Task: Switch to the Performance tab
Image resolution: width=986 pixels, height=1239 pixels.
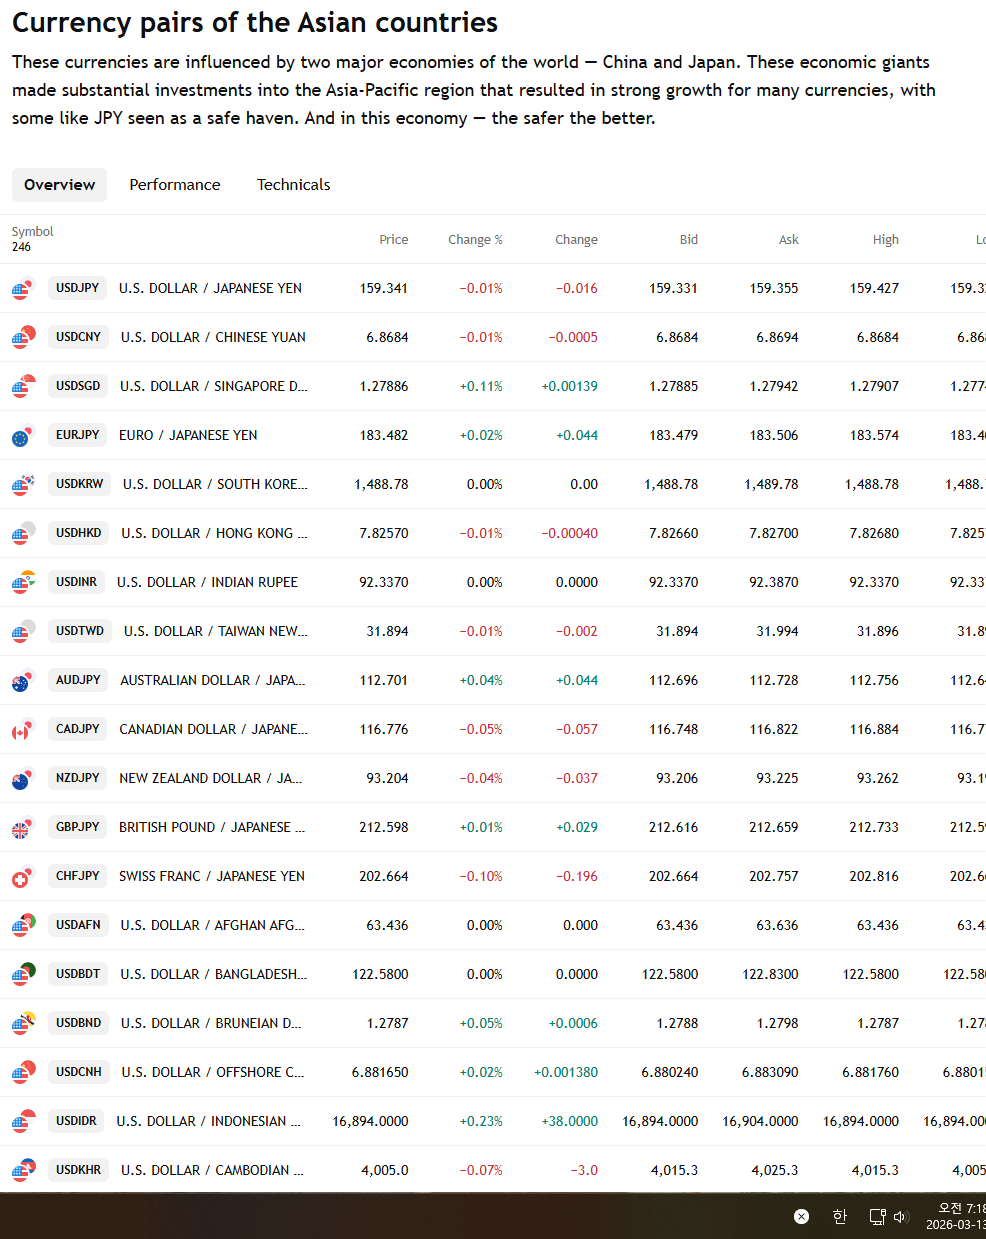Action: pos(175,185)
